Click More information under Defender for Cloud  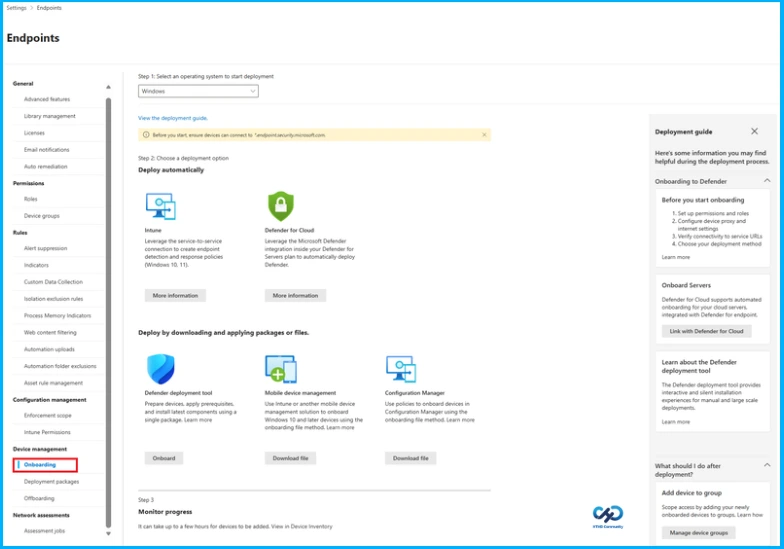295,296
